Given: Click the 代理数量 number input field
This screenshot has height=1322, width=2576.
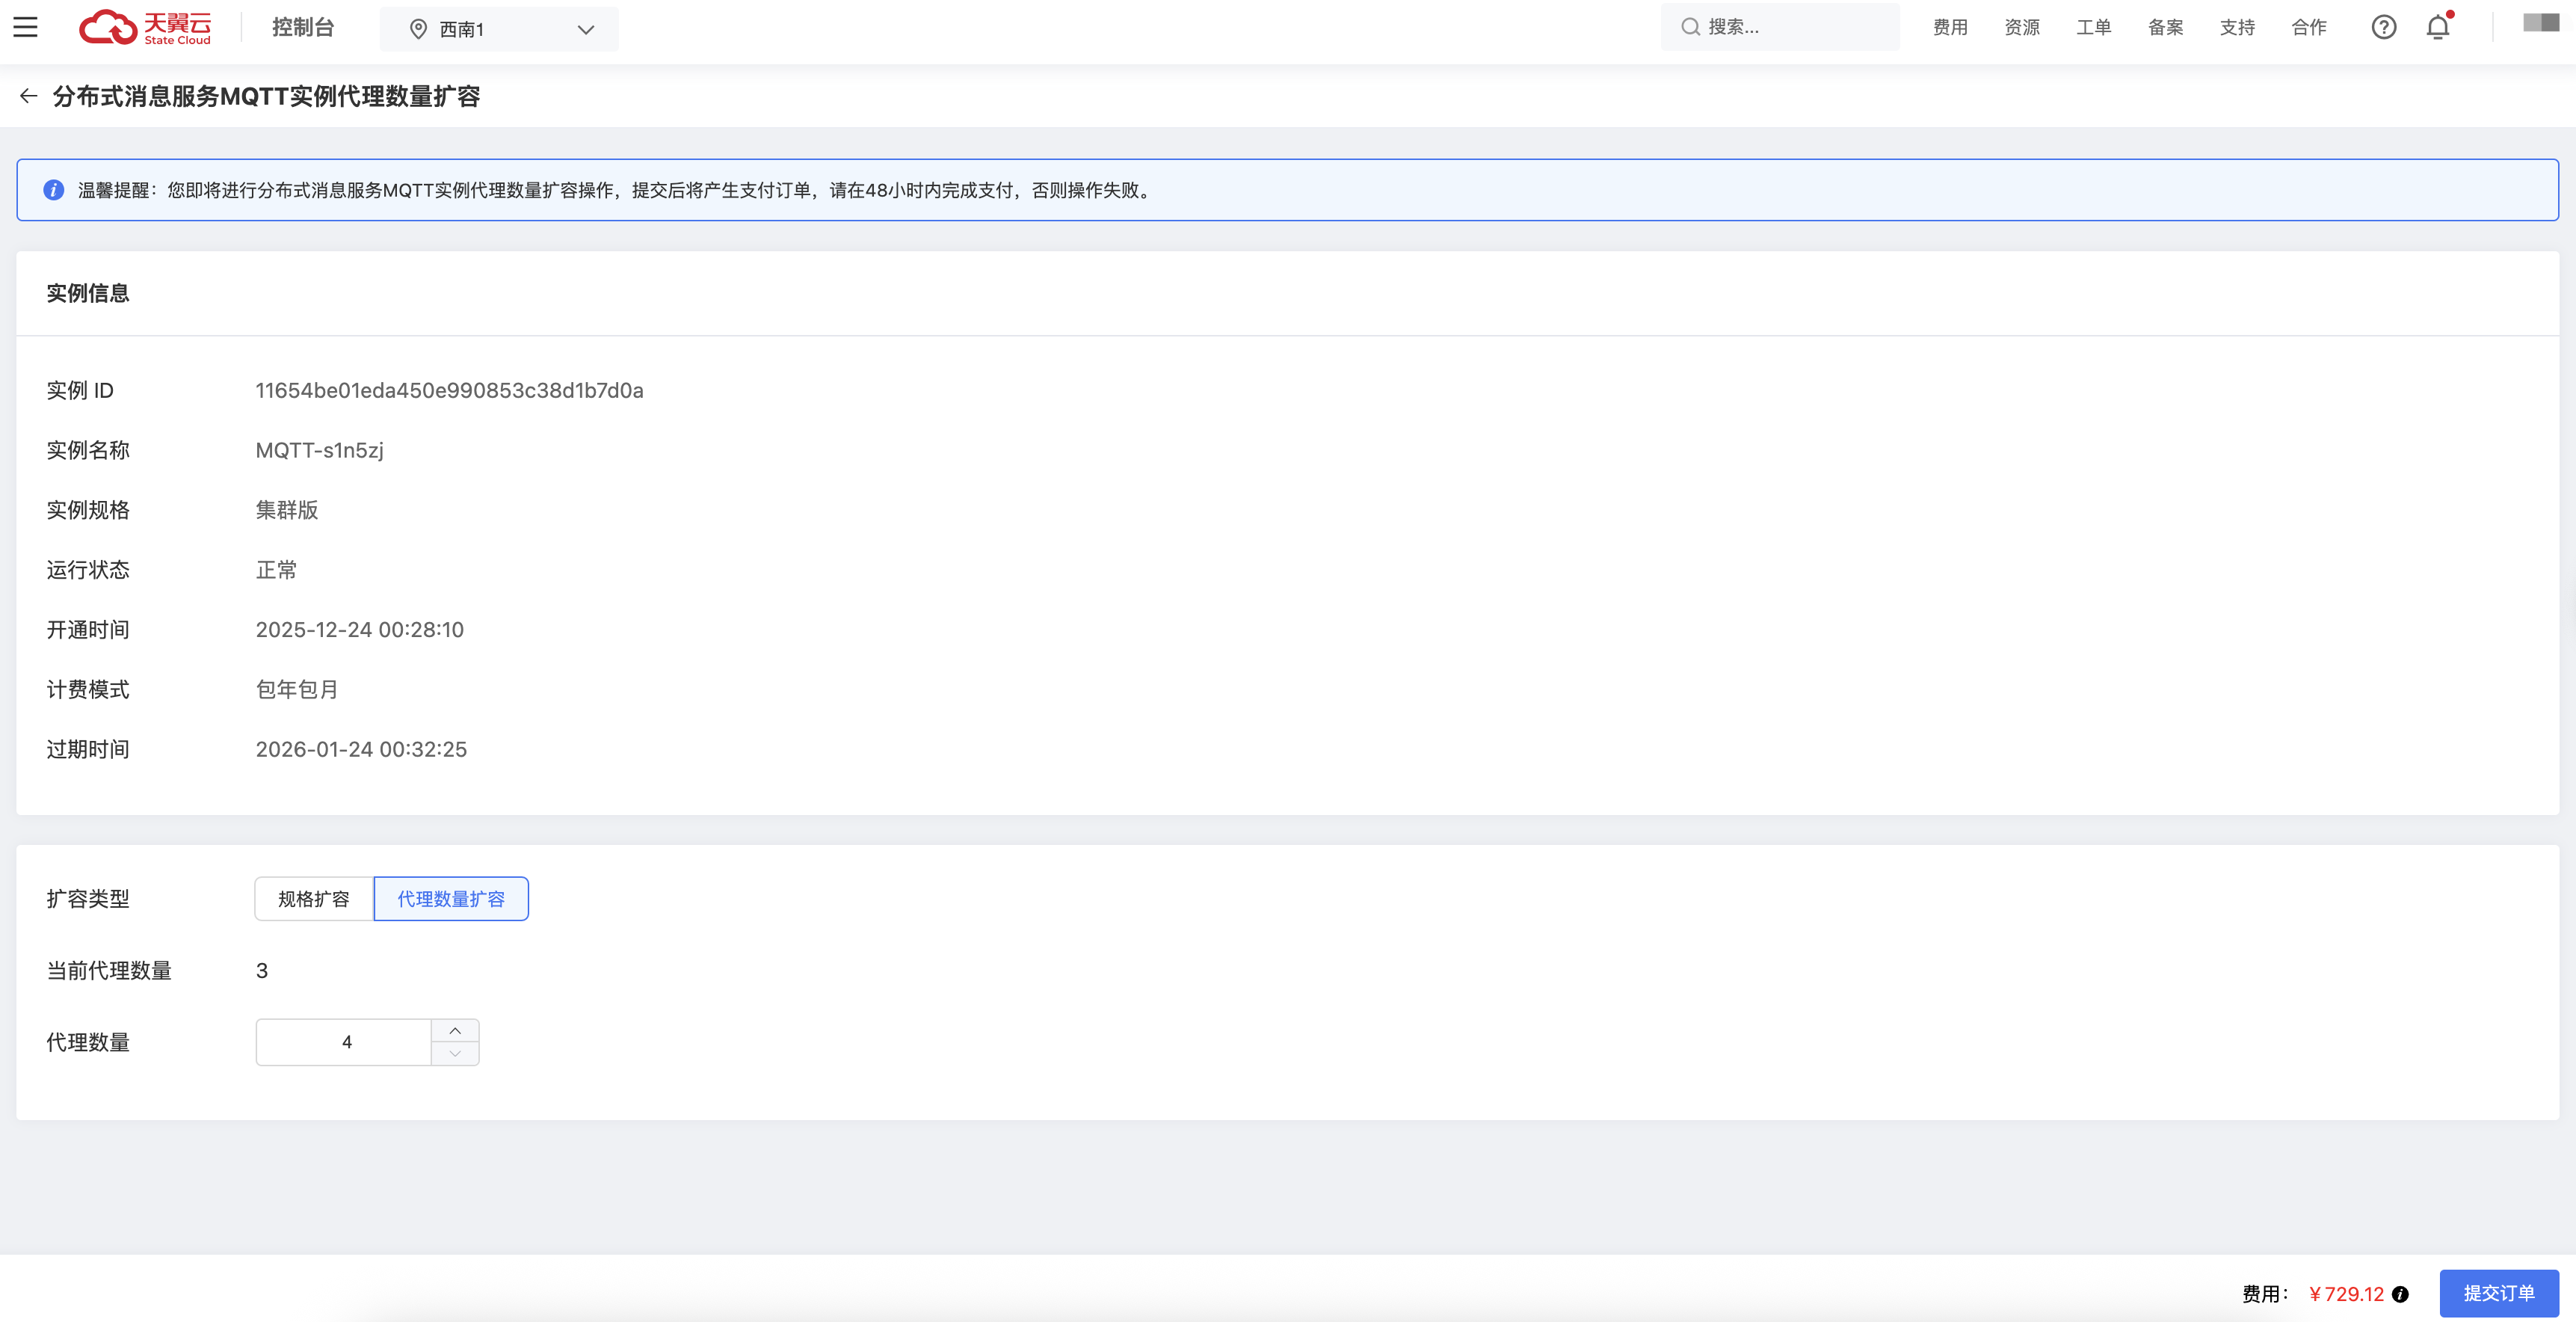Looking at the screenshot, I should pos(345,1042).
